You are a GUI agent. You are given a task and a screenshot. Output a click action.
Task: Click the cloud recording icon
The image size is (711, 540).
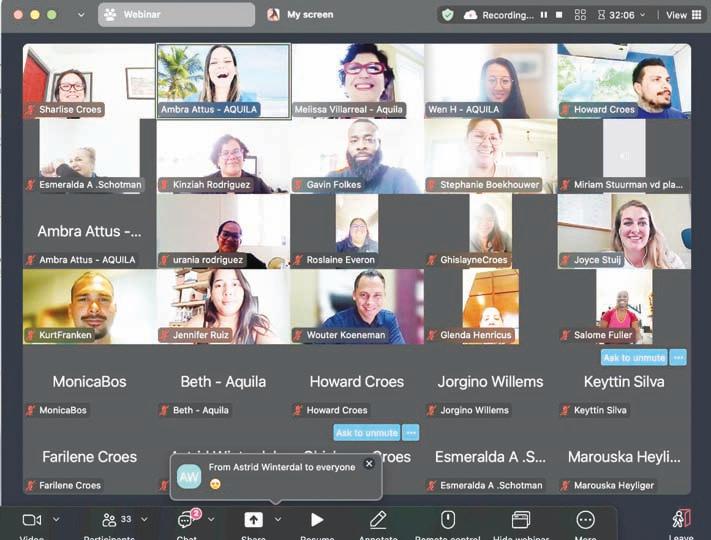470,15
